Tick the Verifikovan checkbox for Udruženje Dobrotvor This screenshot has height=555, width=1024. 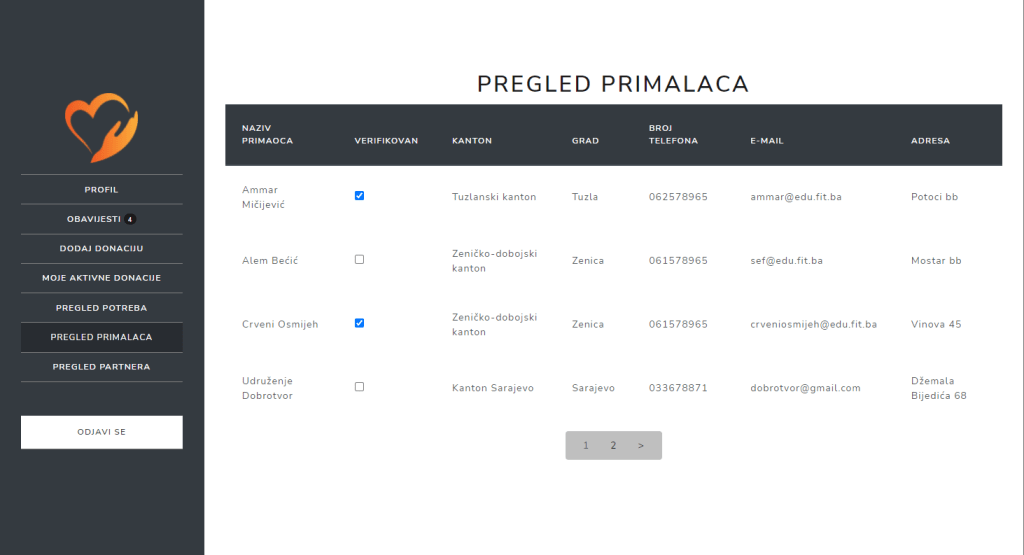(360, 386)
